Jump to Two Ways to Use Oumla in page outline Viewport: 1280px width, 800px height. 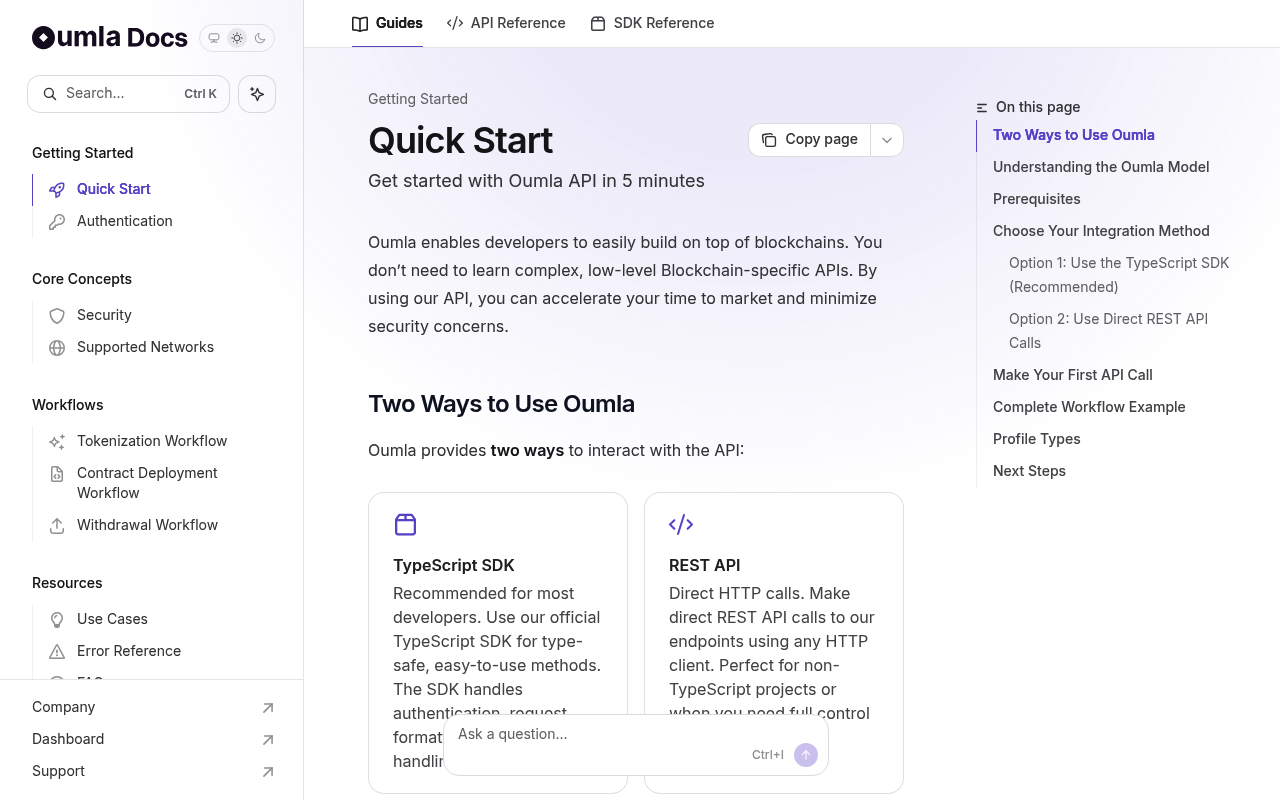click(1074, 135)
